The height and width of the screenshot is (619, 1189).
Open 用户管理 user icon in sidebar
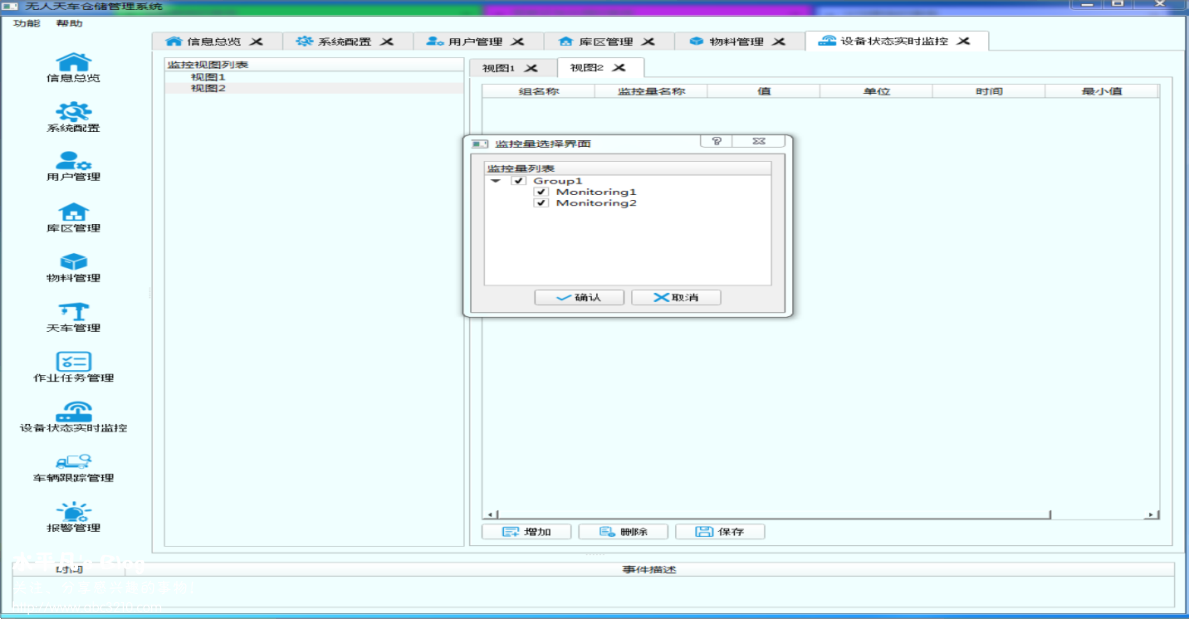73,161
